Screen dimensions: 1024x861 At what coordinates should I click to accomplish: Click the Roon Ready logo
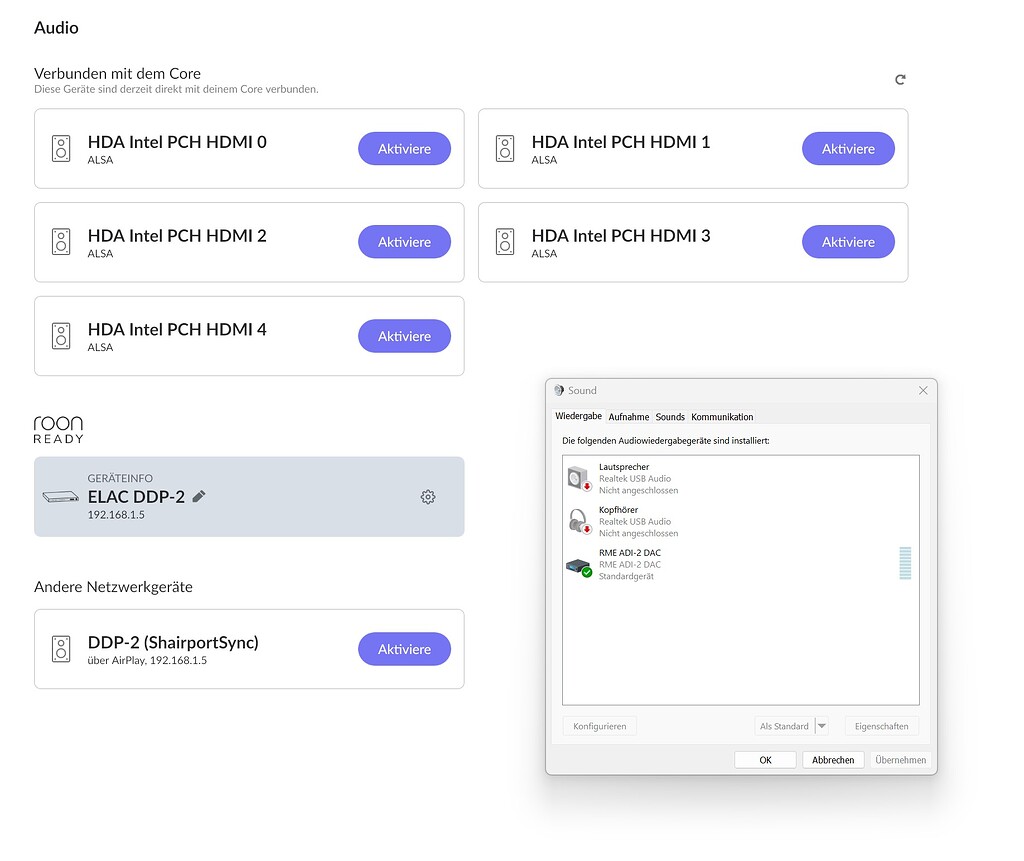pos(59,430)
